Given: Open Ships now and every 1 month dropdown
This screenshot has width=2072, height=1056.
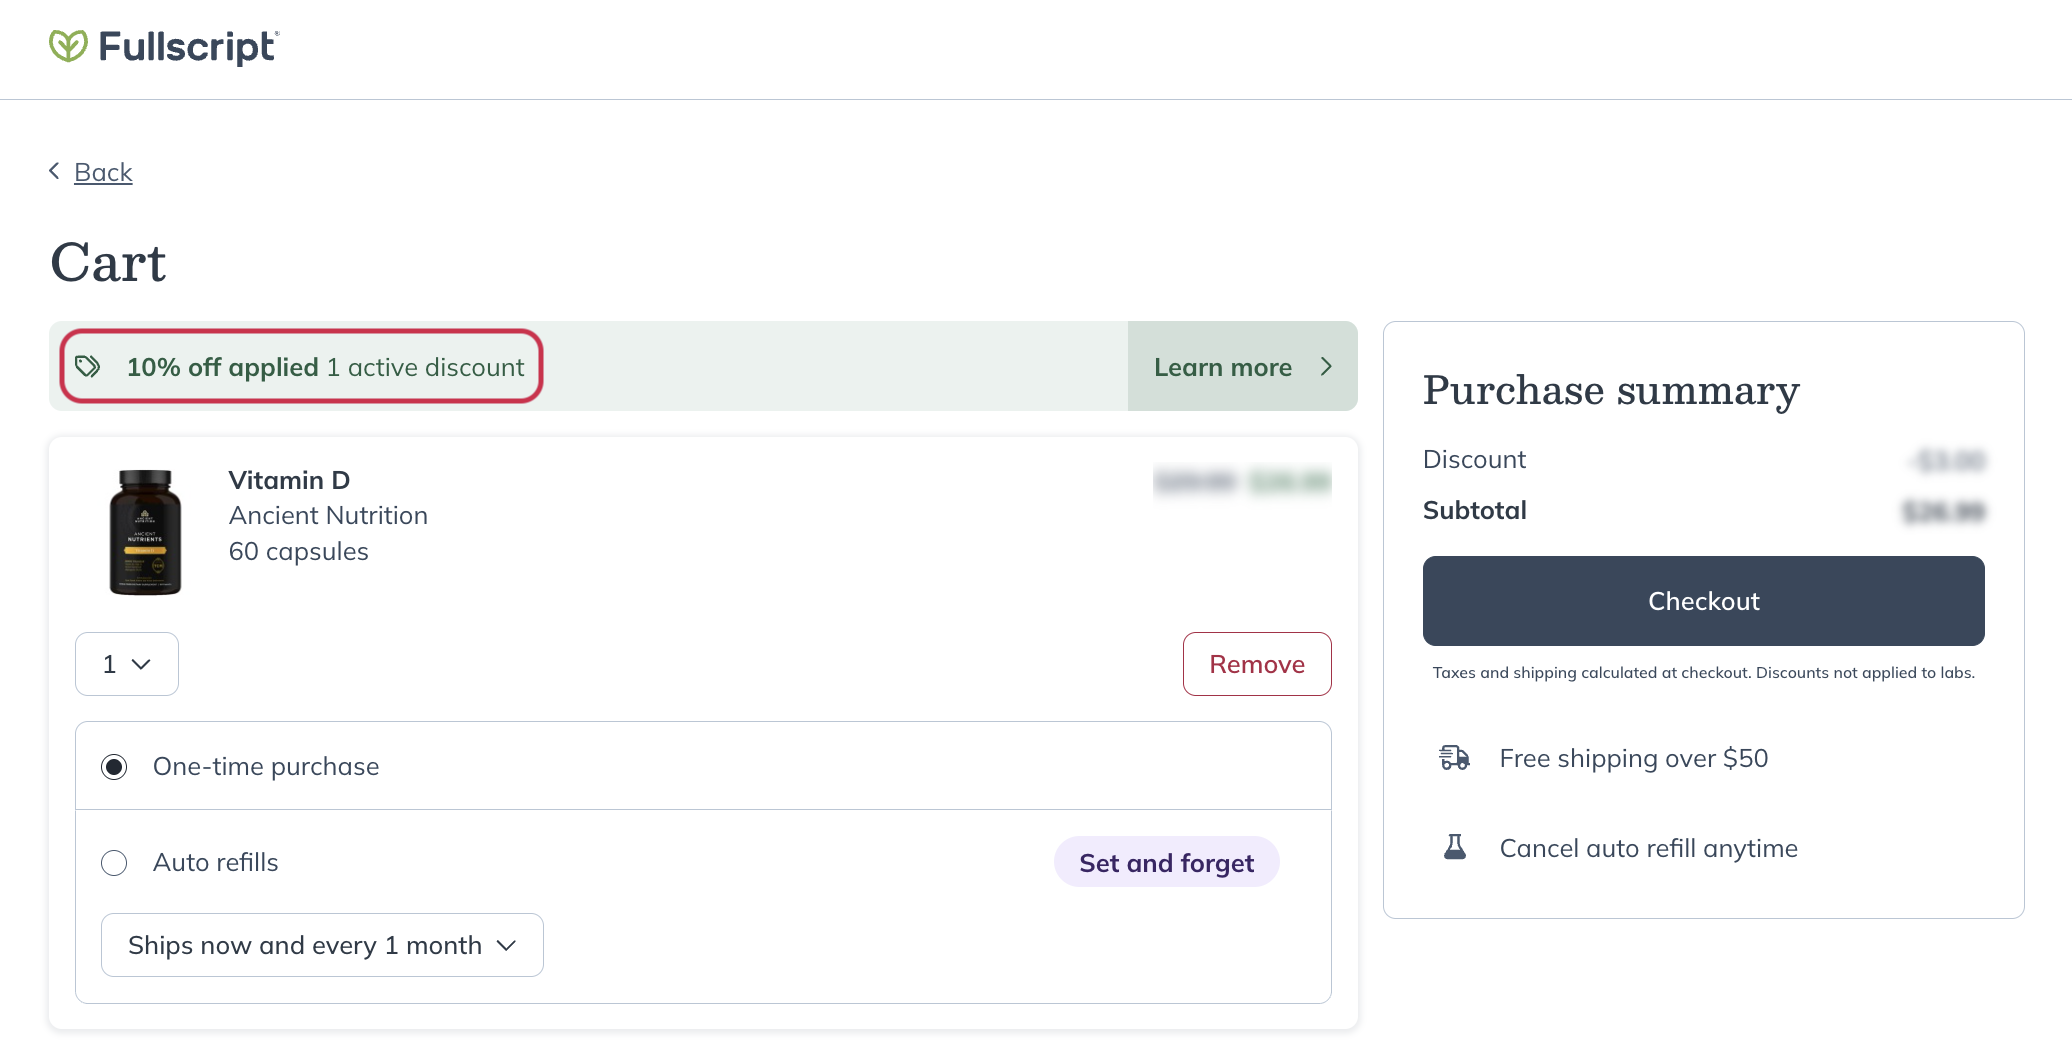Looking at the screenshot, I should click(322, 945).
